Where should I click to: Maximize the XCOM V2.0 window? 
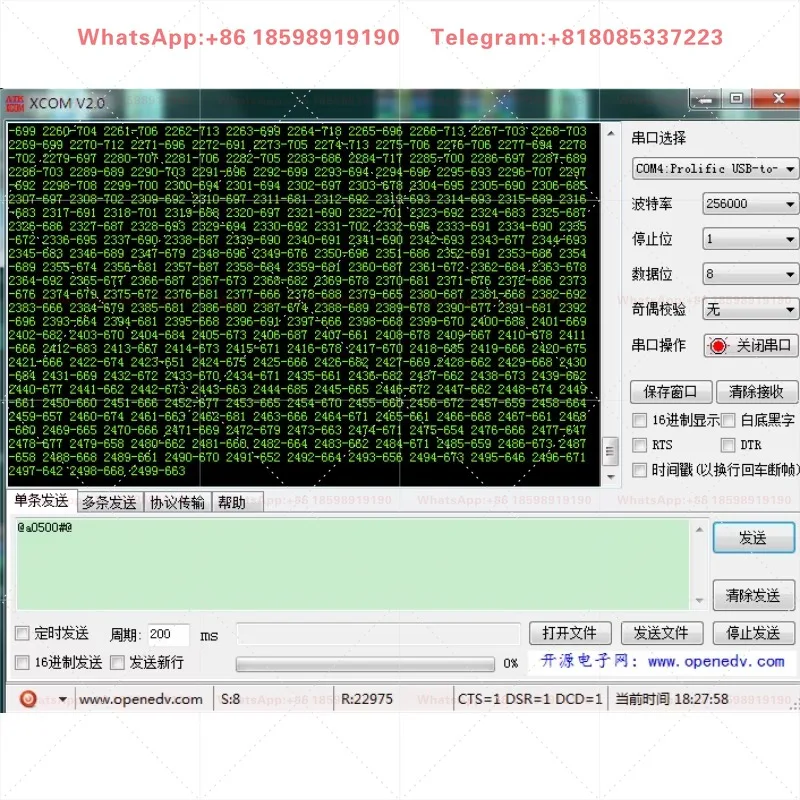736,98
